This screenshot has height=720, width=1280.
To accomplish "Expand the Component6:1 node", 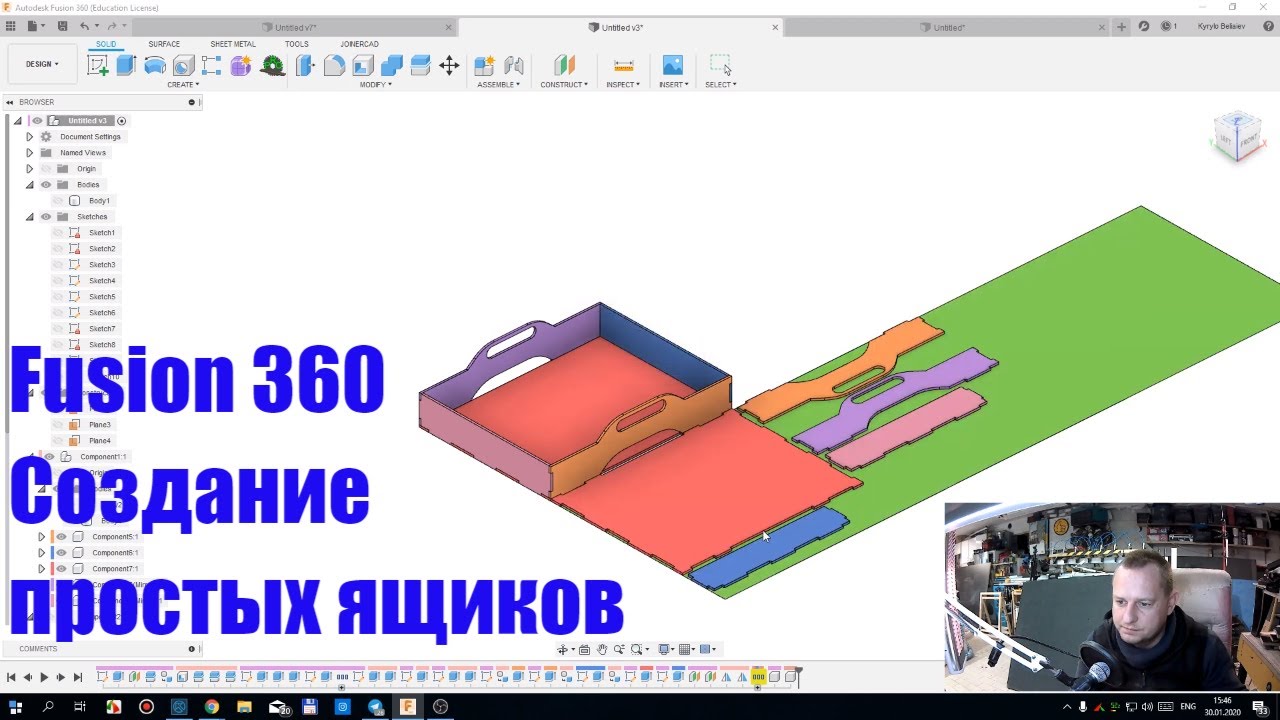I will [x=41, y=553].
